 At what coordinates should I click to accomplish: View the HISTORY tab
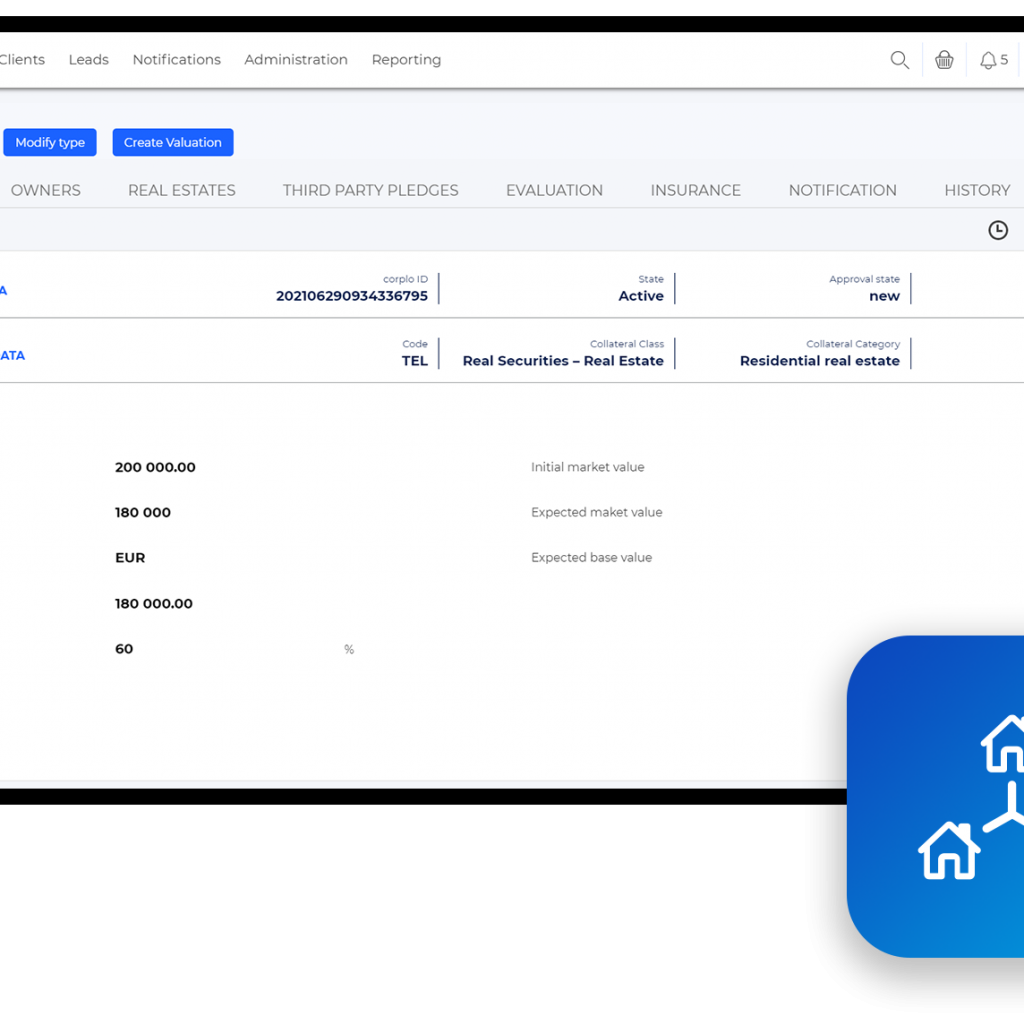coord(976,190)
